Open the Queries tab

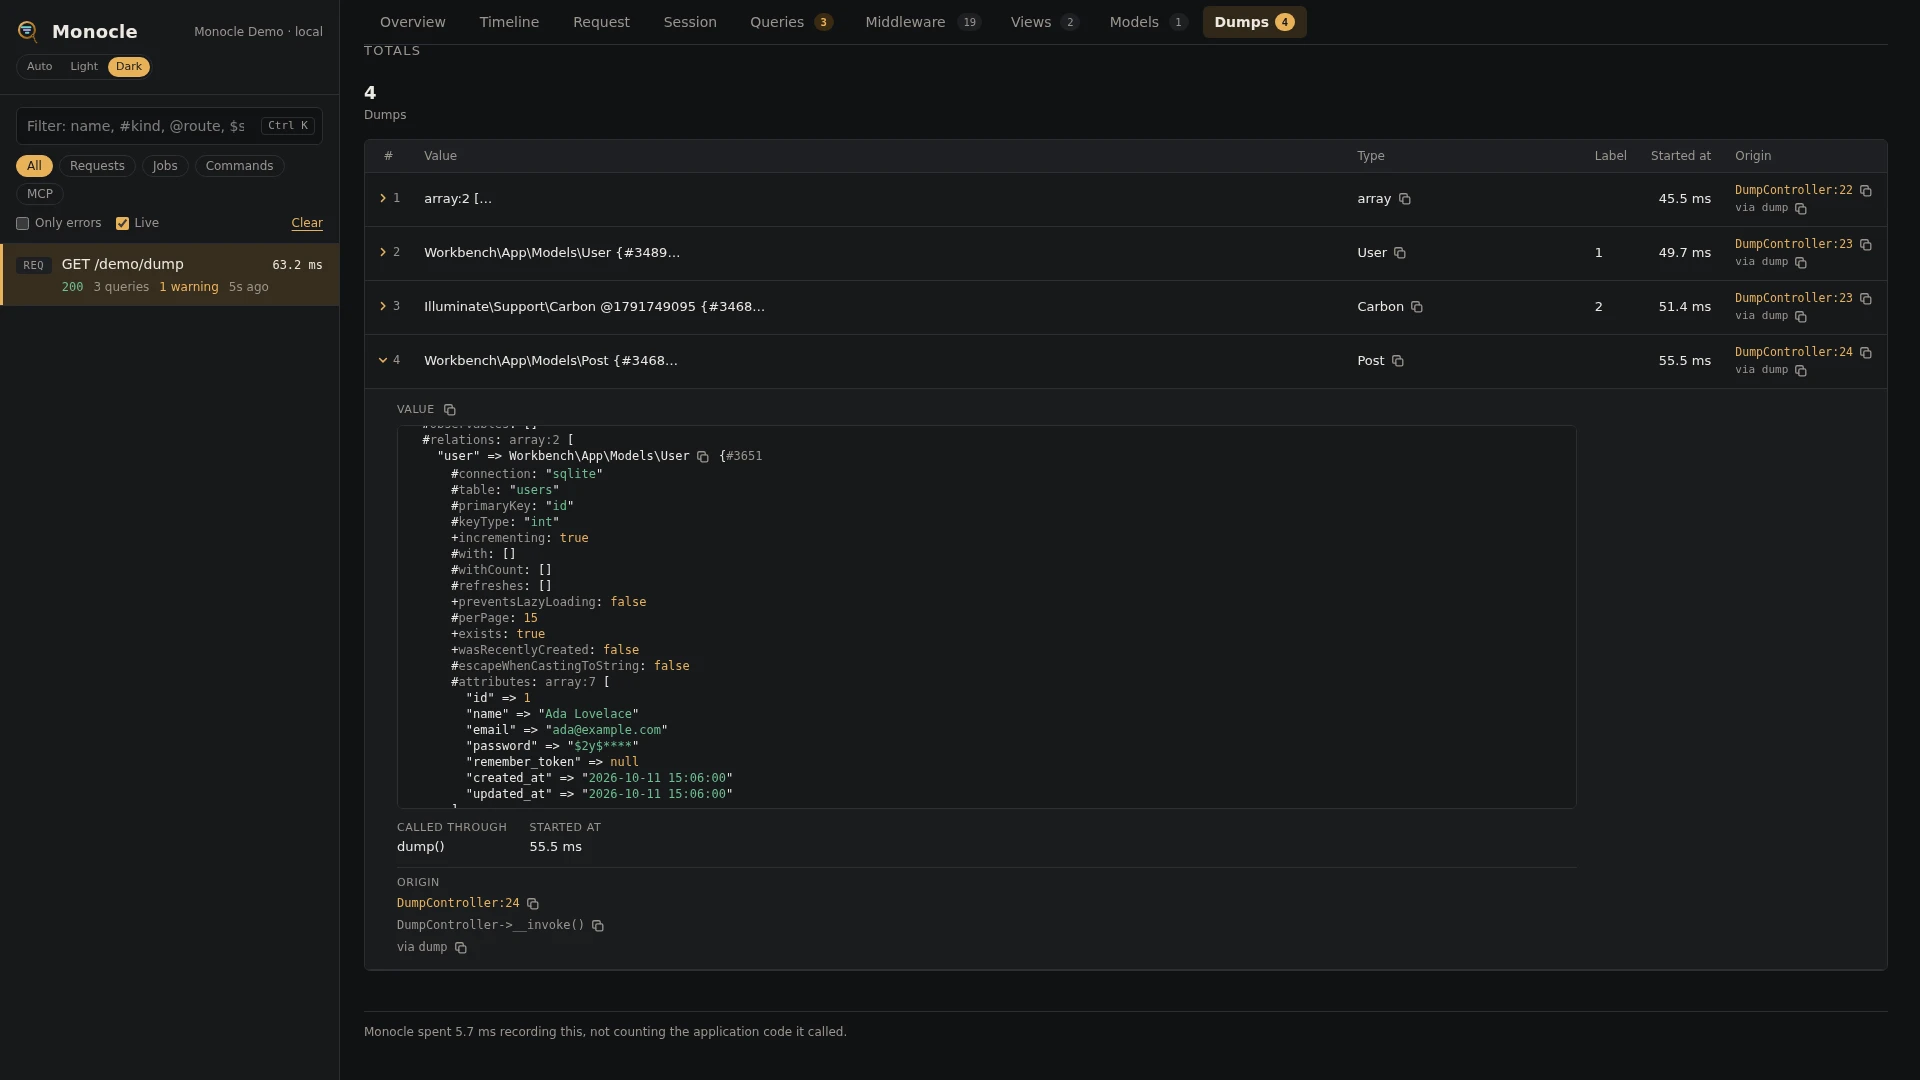[791, 22]
